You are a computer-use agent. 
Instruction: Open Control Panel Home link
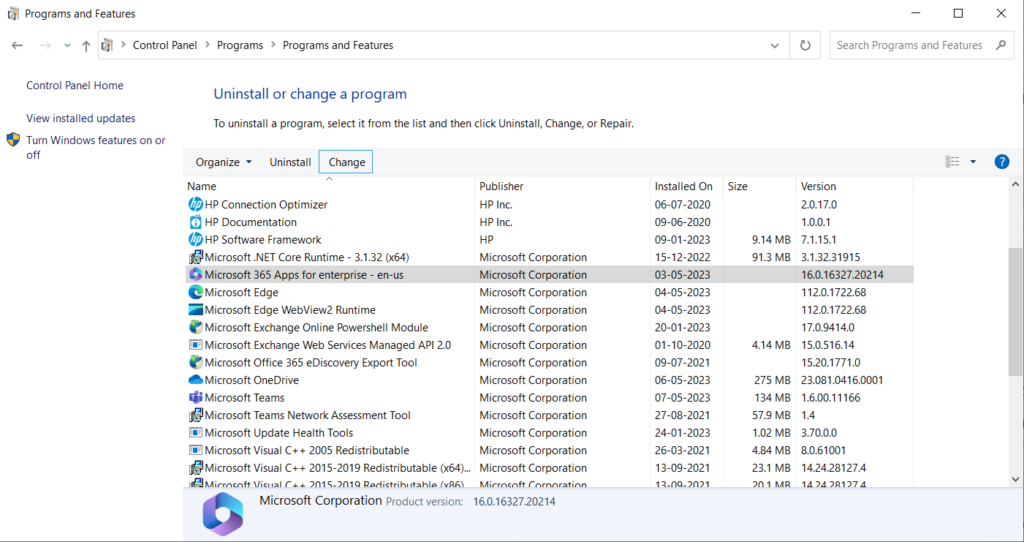click(x=74, y=86)
